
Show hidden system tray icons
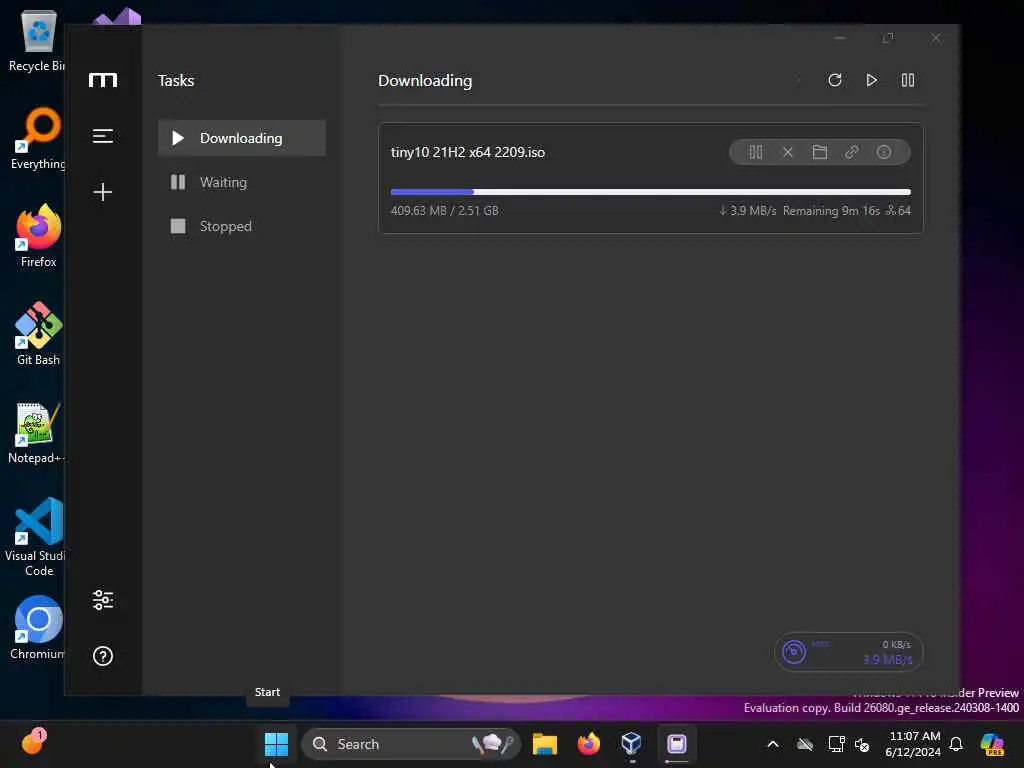coord(773,744)
